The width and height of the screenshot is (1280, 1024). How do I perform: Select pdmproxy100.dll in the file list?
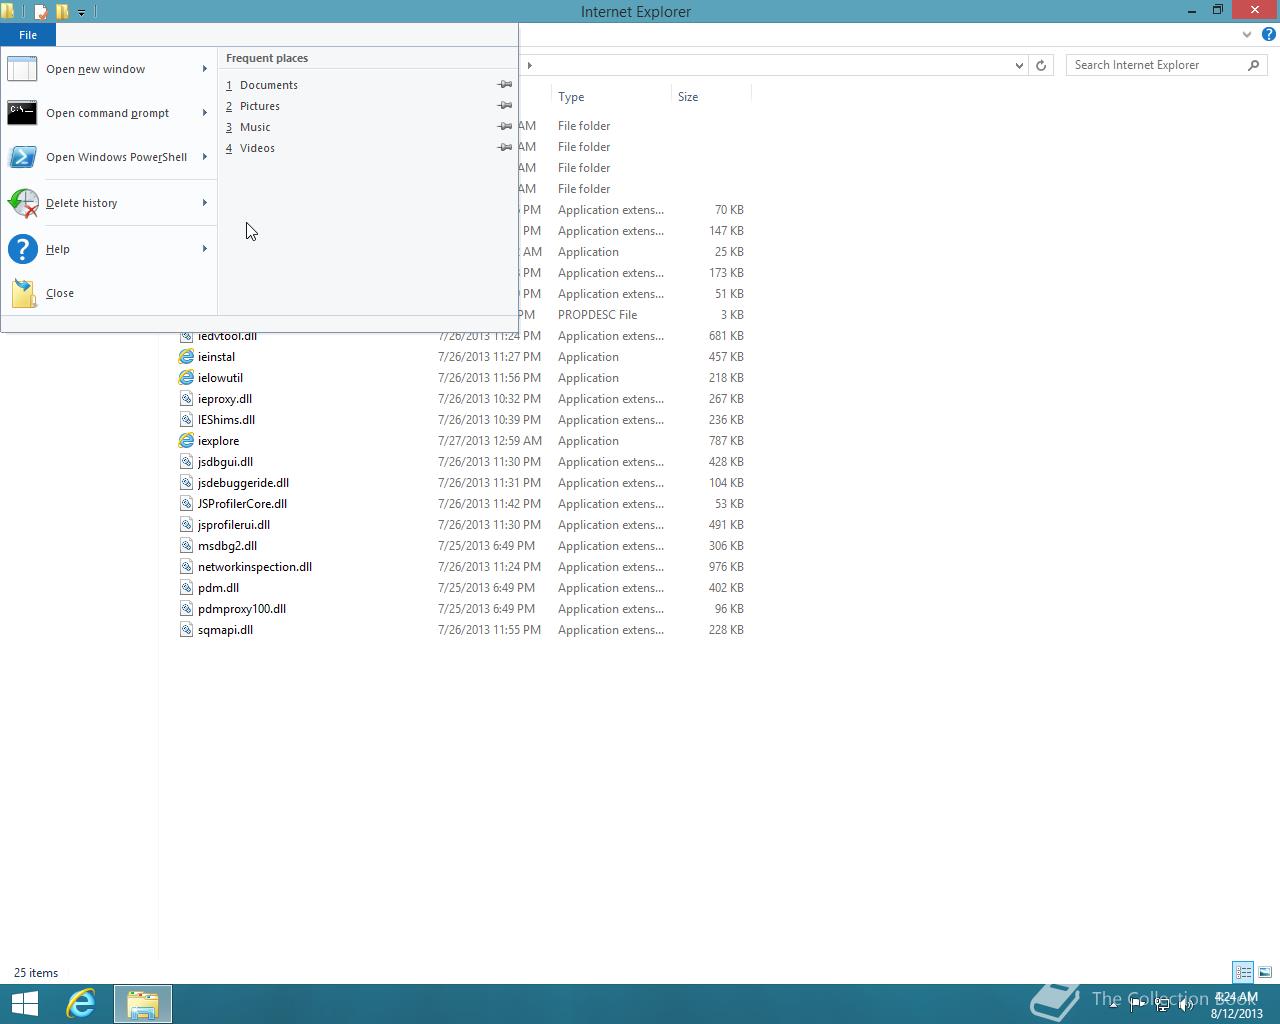tap(242, 609)
